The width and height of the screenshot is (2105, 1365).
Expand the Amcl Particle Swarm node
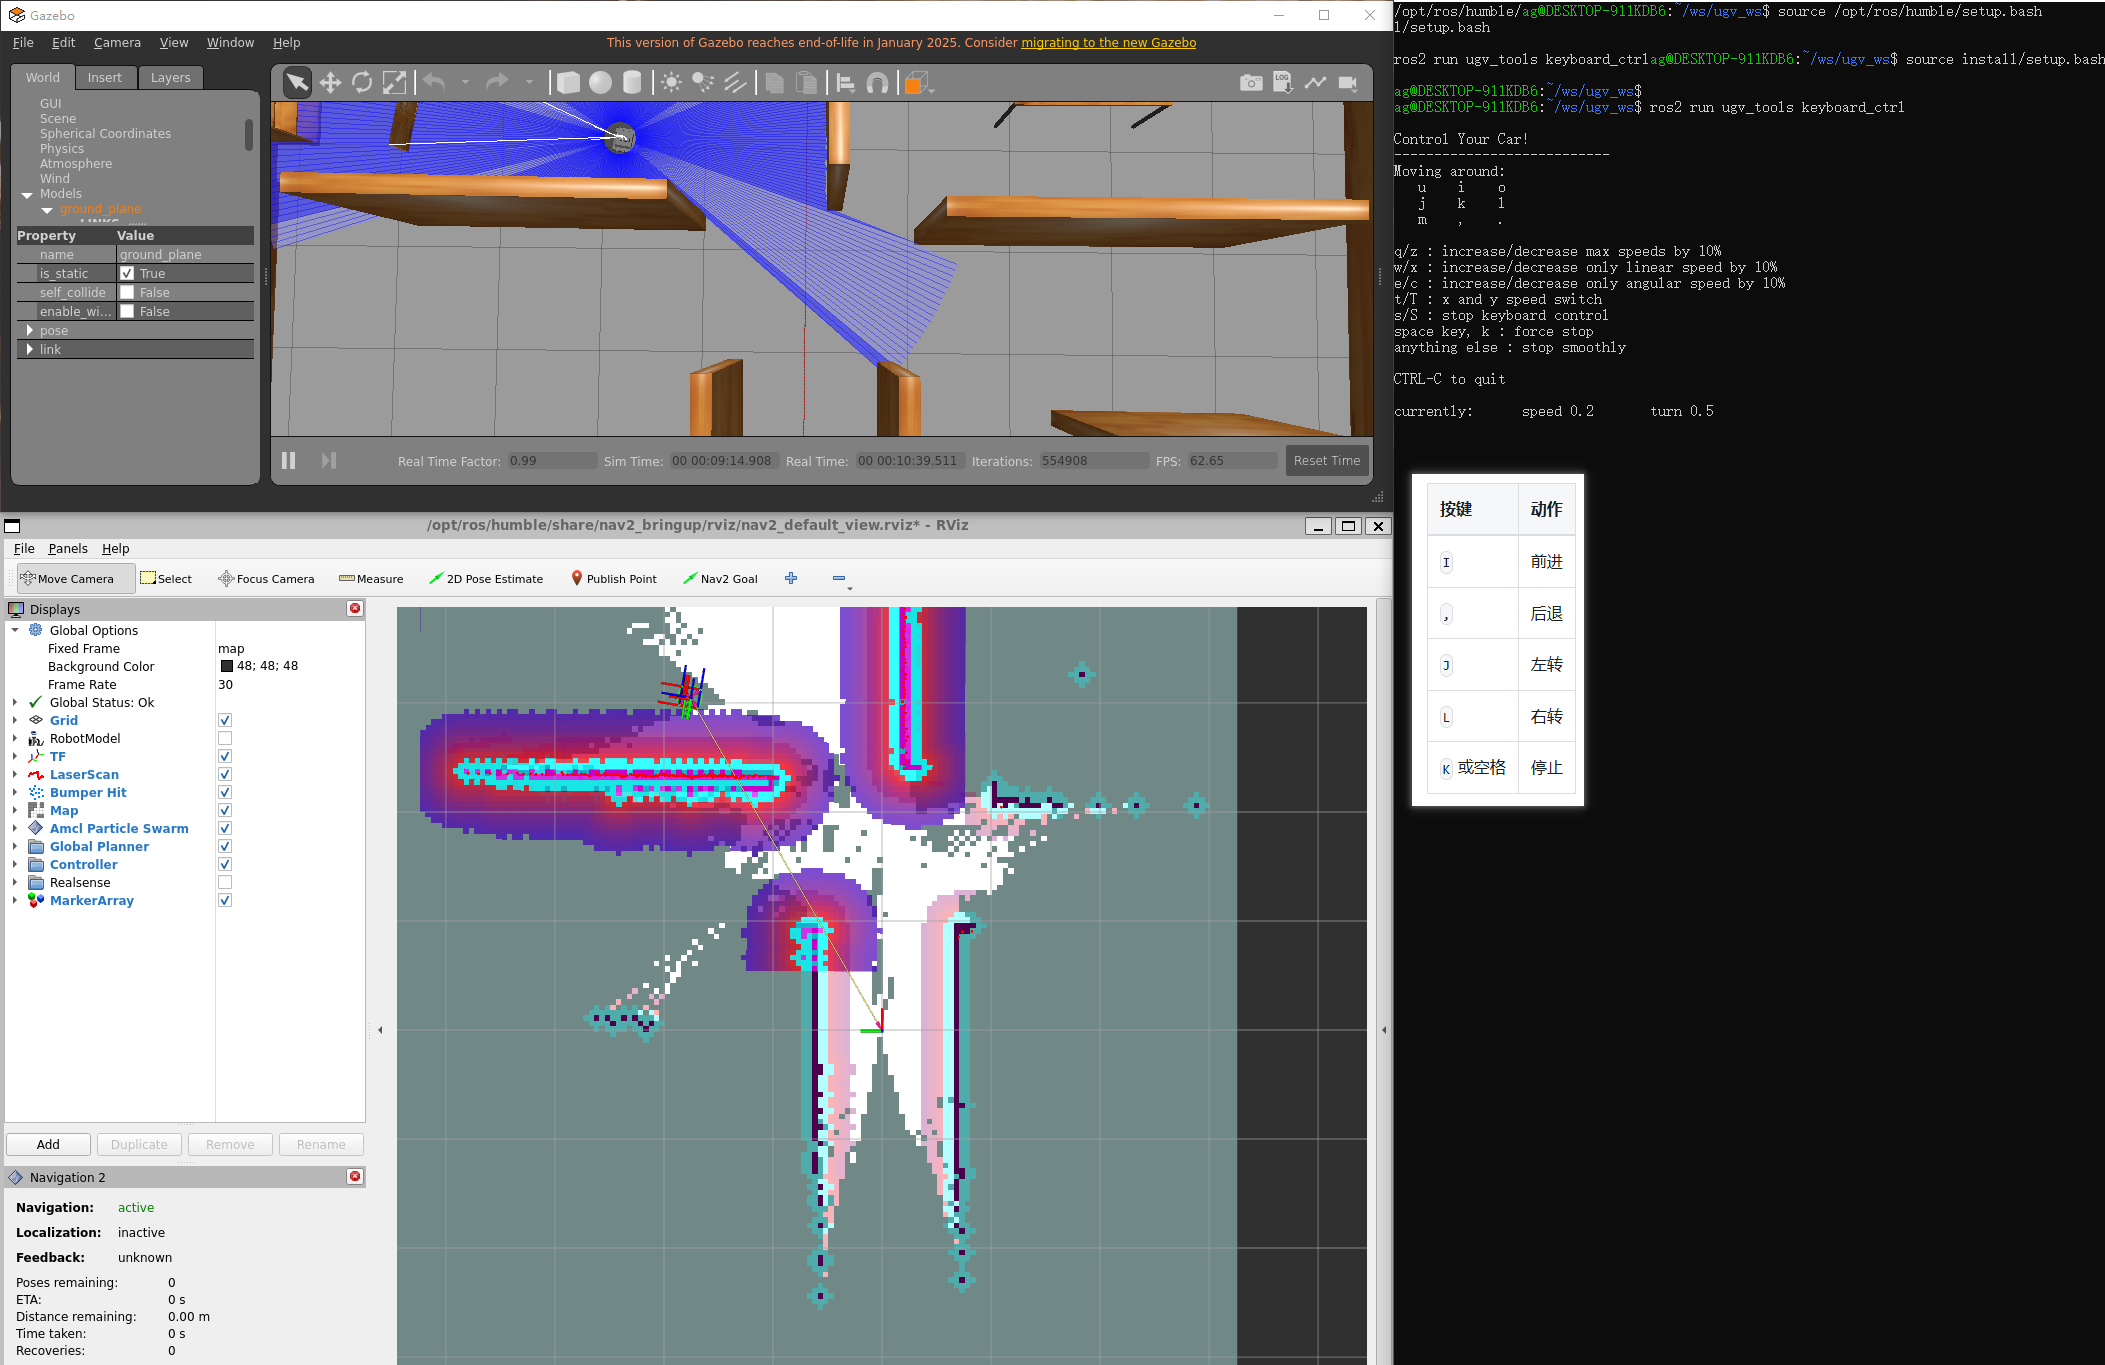click(15, 828)
